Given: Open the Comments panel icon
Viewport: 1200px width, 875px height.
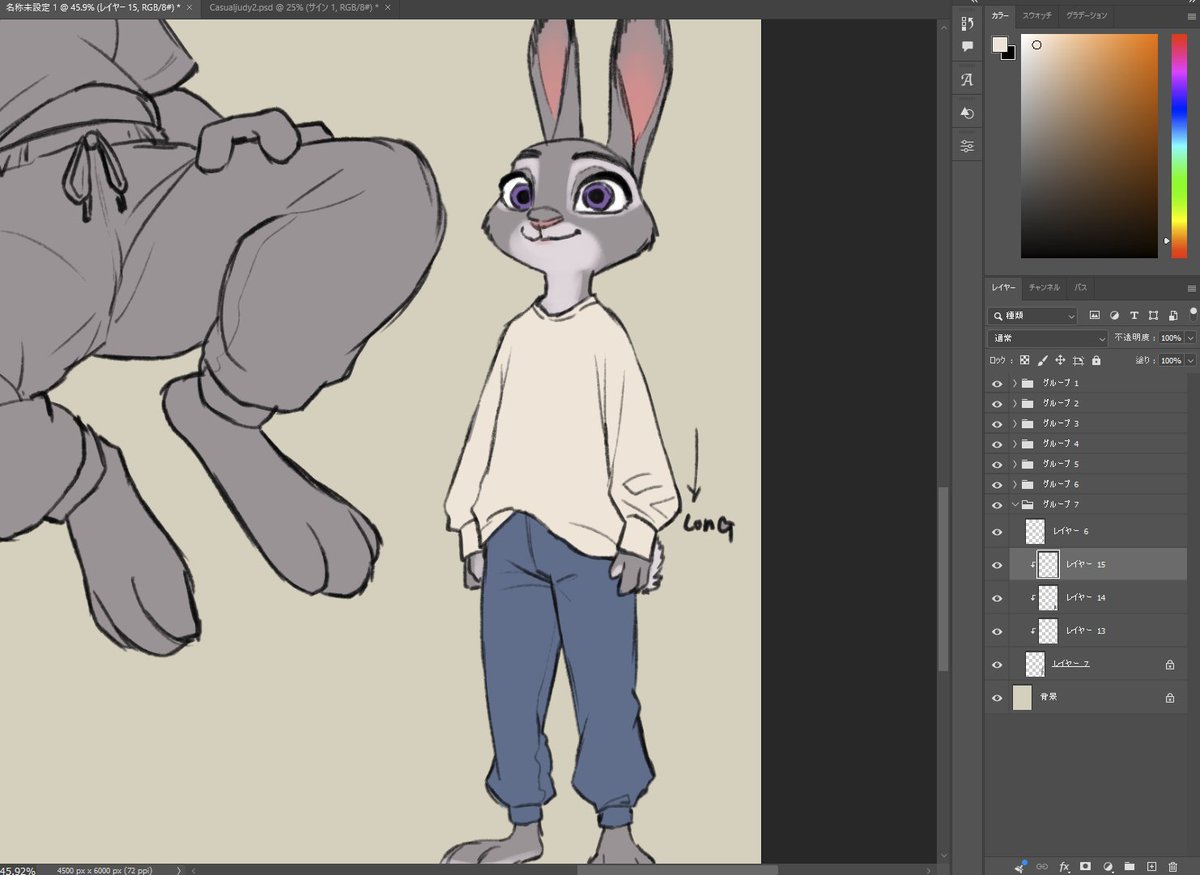Looking at the screenshot, I should coord(967,46).
